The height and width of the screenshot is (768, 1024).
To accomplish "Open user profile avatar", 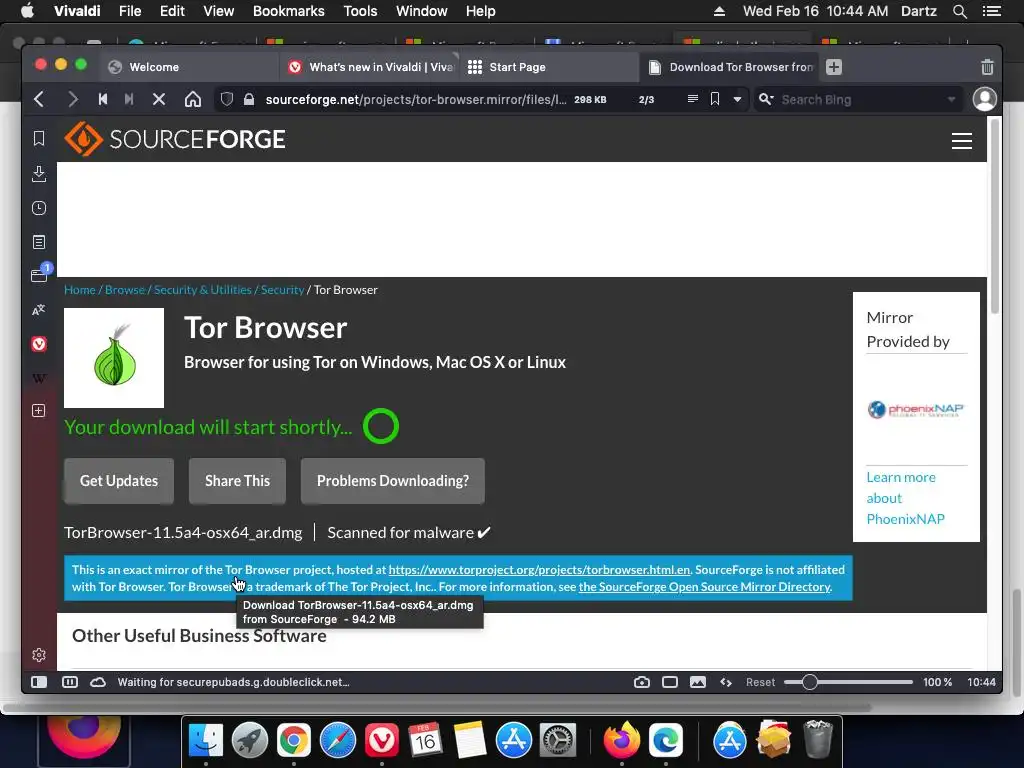I will pyautogui.click(x=985, y=99).
